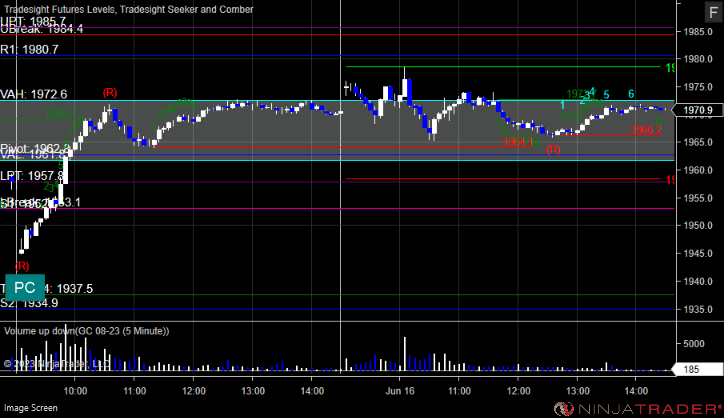Click the 1960.0 price axis label
724x418 pixels.
point(697,170)
